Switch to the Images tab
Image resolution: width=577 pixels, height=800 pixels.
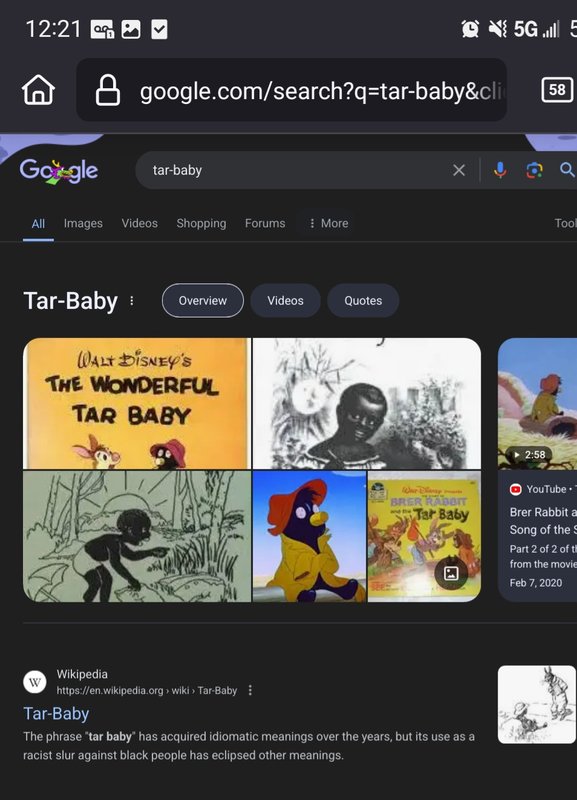[x=83, y=223]
